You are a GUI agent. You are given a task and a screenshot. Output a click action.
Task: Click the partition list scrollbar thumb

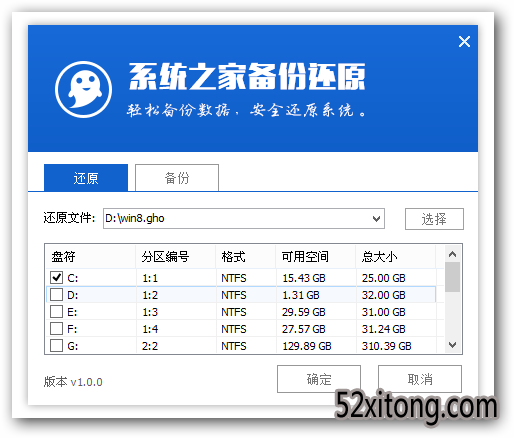452,277
